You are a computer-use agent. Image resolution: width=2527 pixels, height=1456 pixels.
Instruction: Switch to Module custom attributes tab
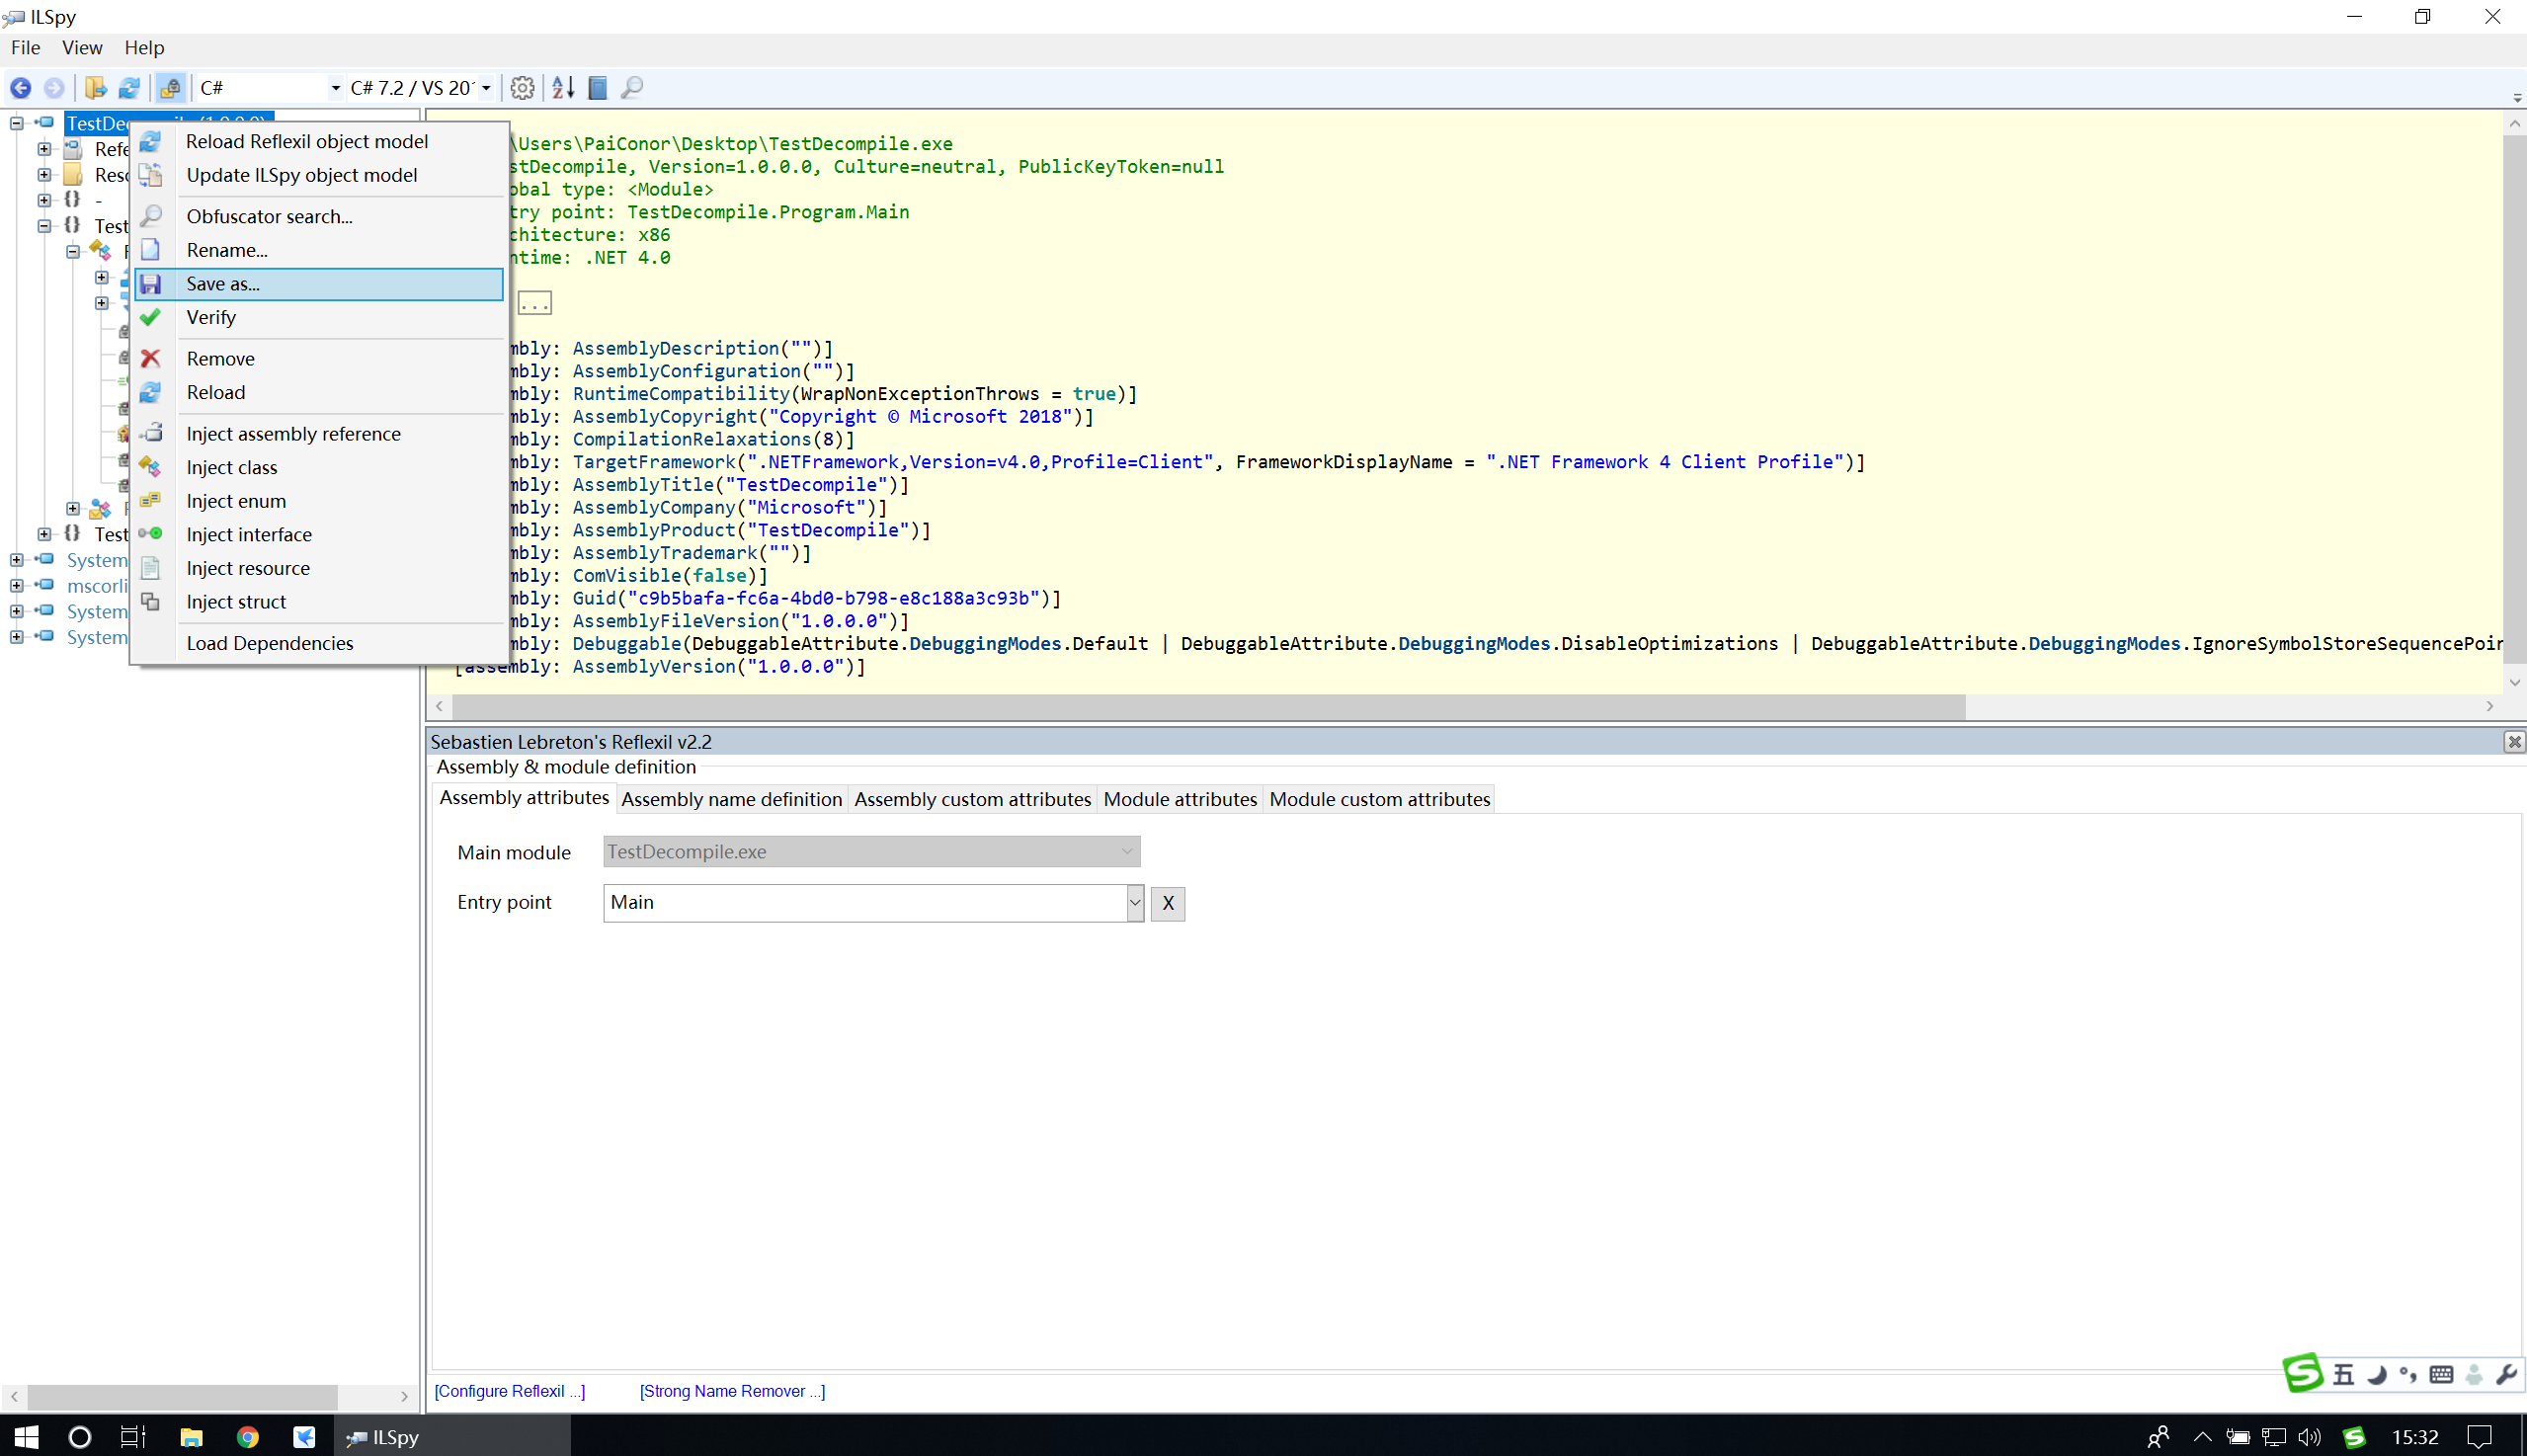tap(1379, 799)
